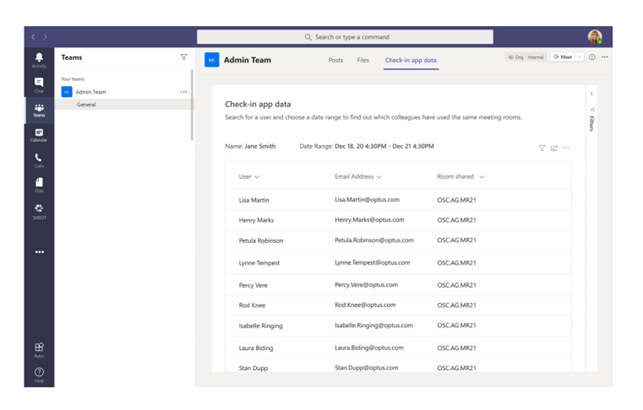Click the Henry Marks user cell
Screen dimensions: 643x410
coord(256,220)
